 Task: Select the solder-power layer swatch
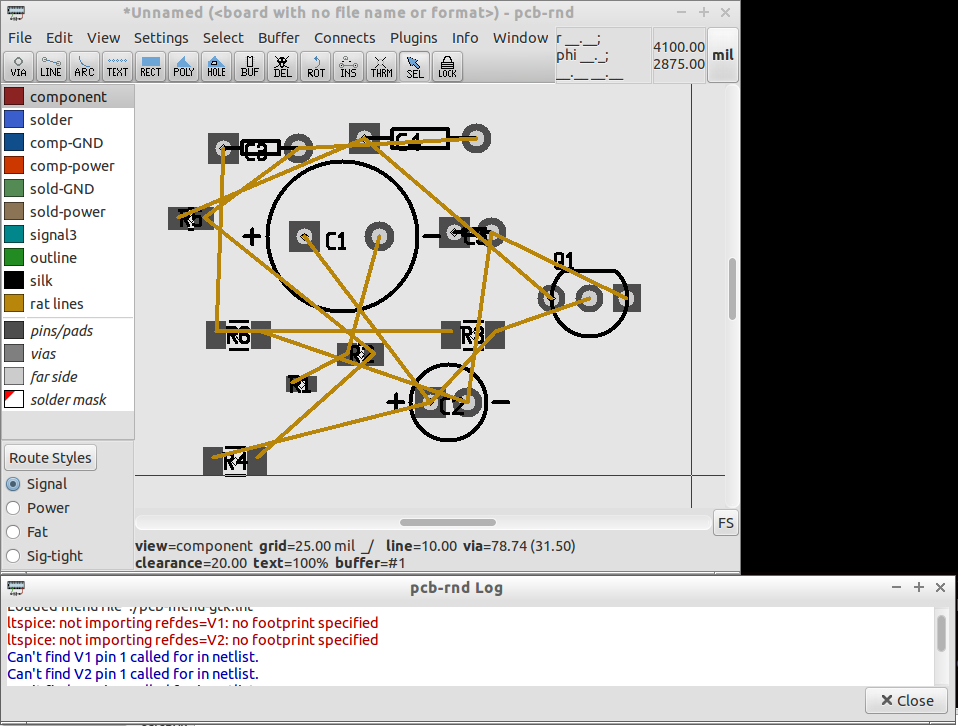point(14,211)
